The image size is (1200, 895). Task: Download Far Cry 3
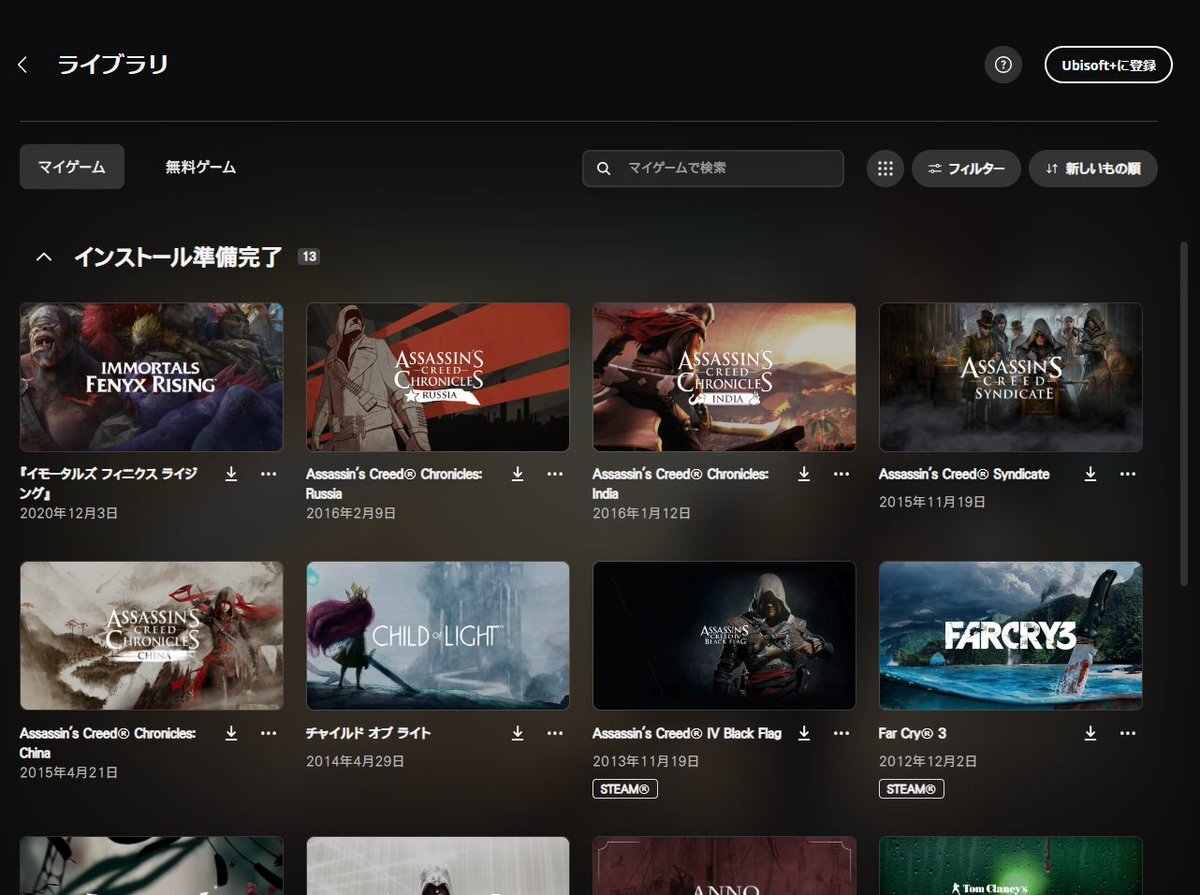pyautogui.click(x=1090, y=733)
